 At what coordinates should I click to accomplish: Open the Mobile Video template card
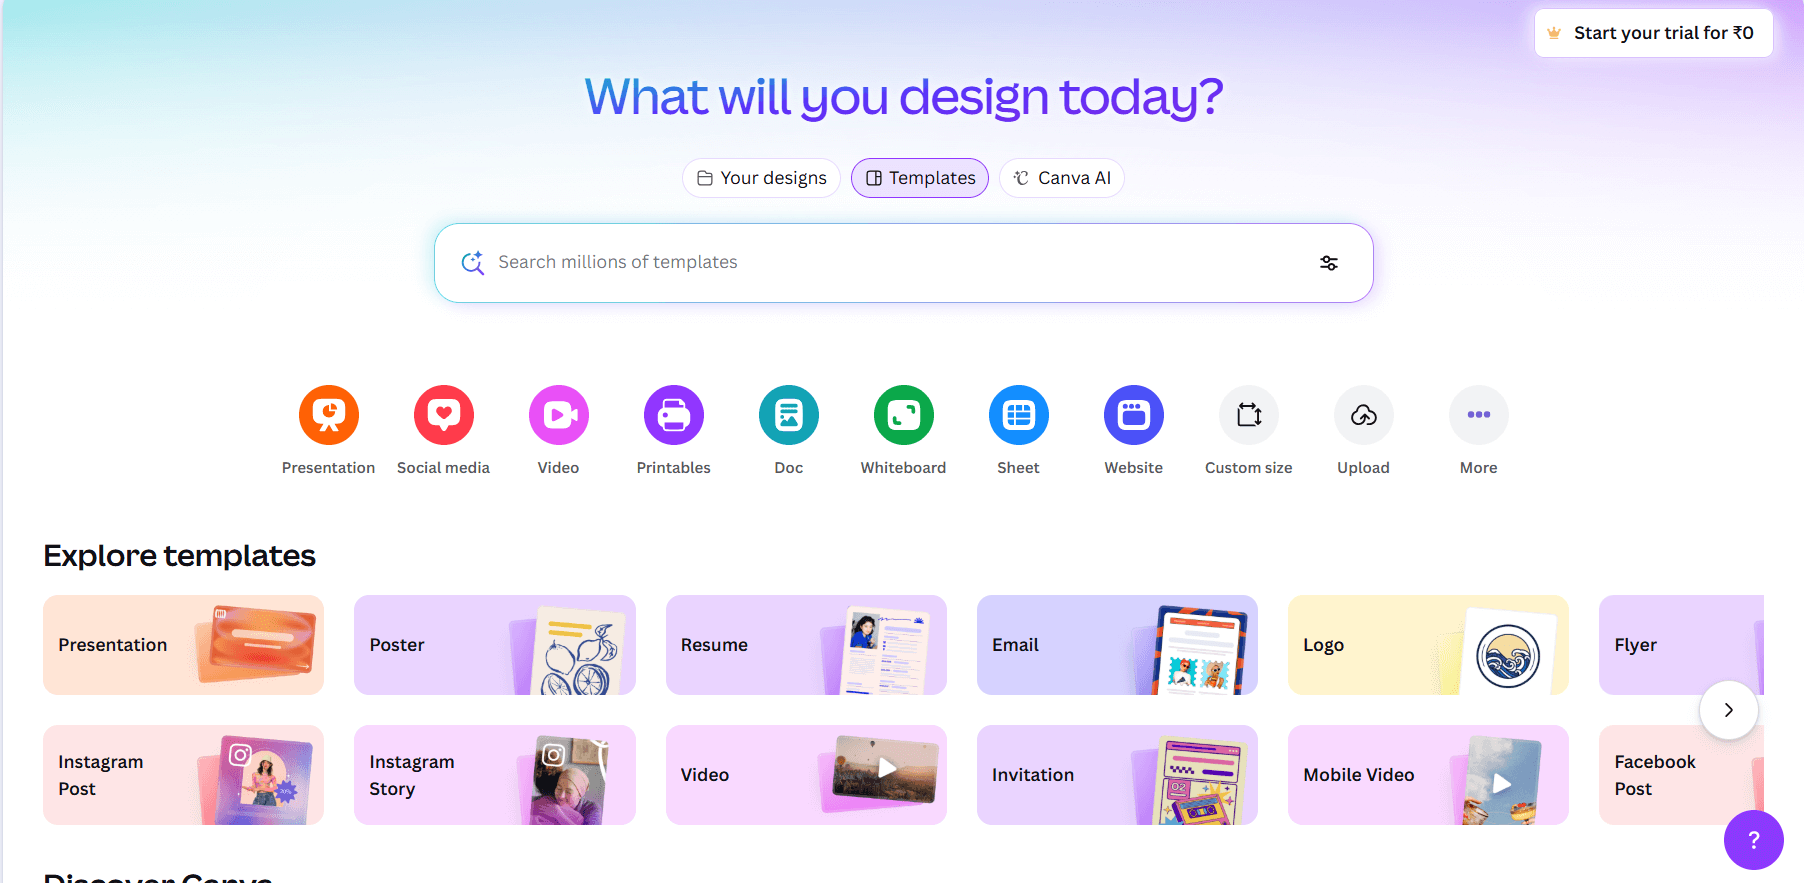(x=1428, y=775)
